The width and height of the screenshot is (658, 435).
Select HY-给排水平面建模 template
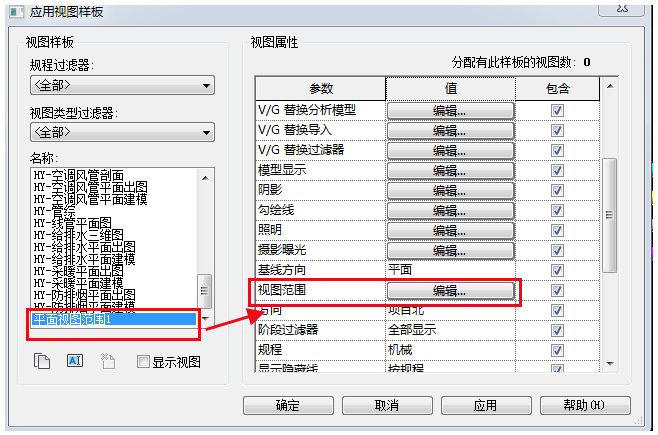click(84, 259)
